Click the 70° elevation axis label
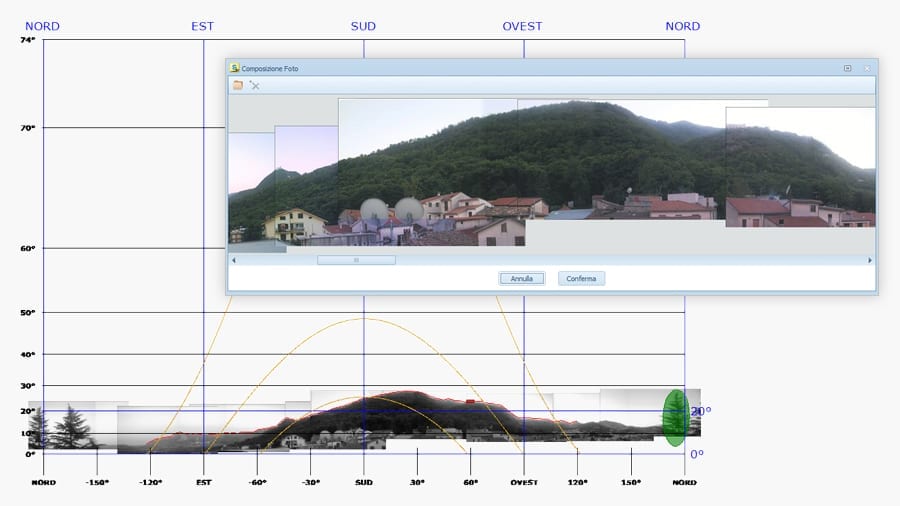Viewport: 900px width, 506px height. pyautogui.click(x=27, y=128)
